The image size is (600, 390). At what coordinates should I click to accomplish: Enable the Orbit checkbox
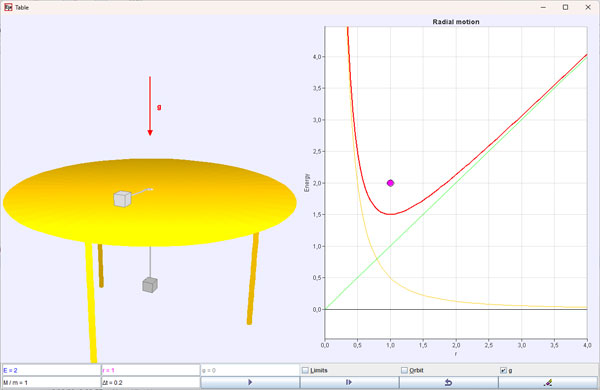[x=404, y=370]
